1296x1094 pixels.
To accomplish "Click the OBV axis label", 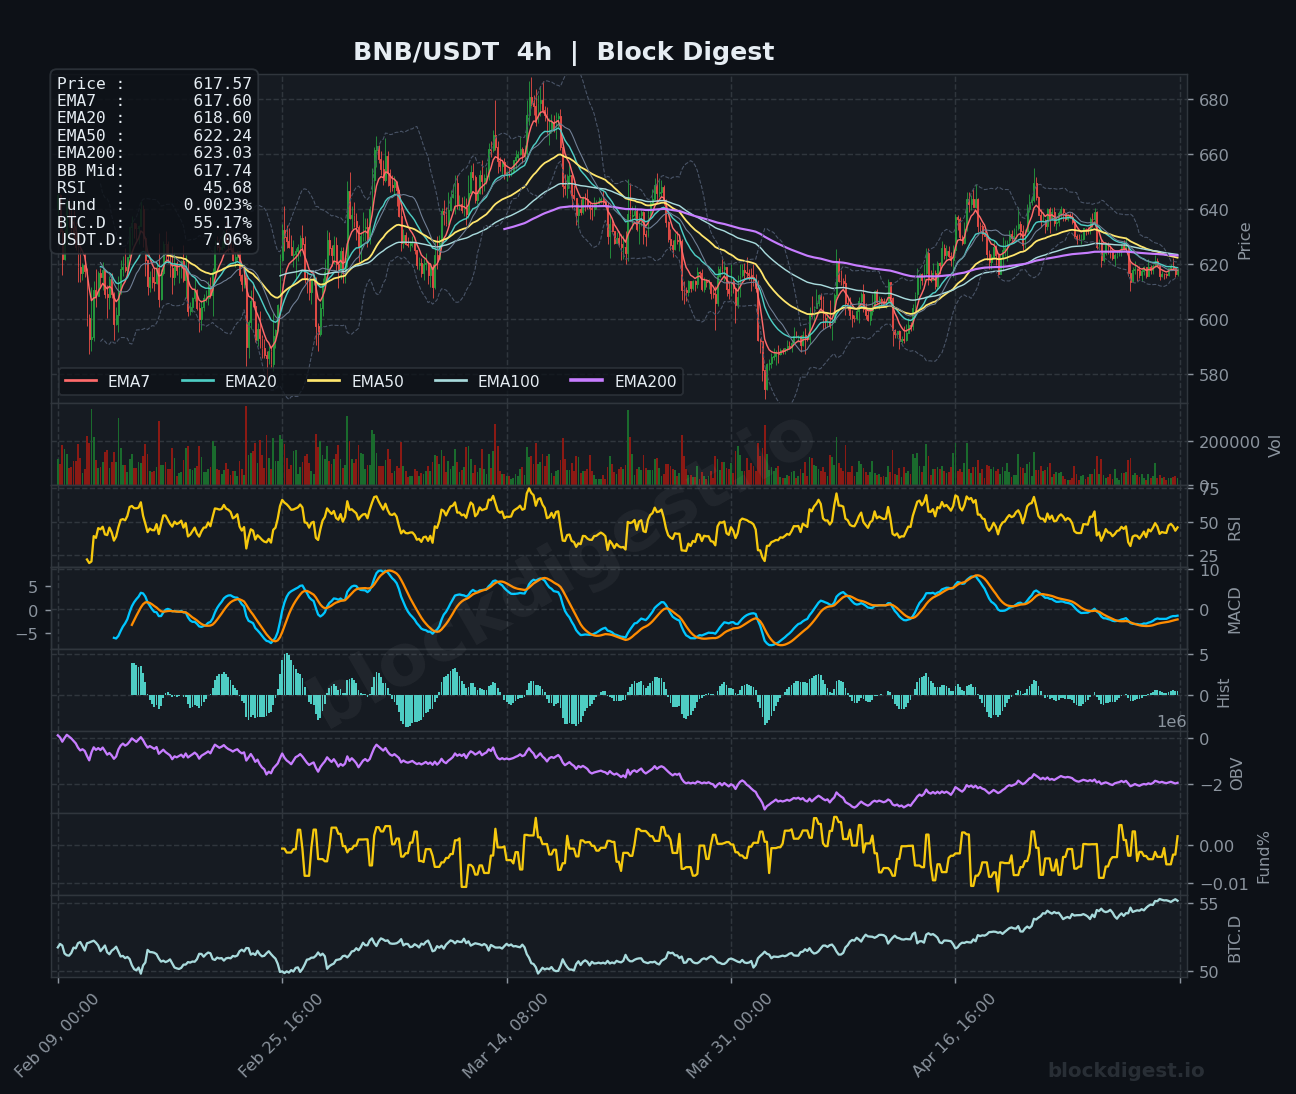I will click(1237, 774).
